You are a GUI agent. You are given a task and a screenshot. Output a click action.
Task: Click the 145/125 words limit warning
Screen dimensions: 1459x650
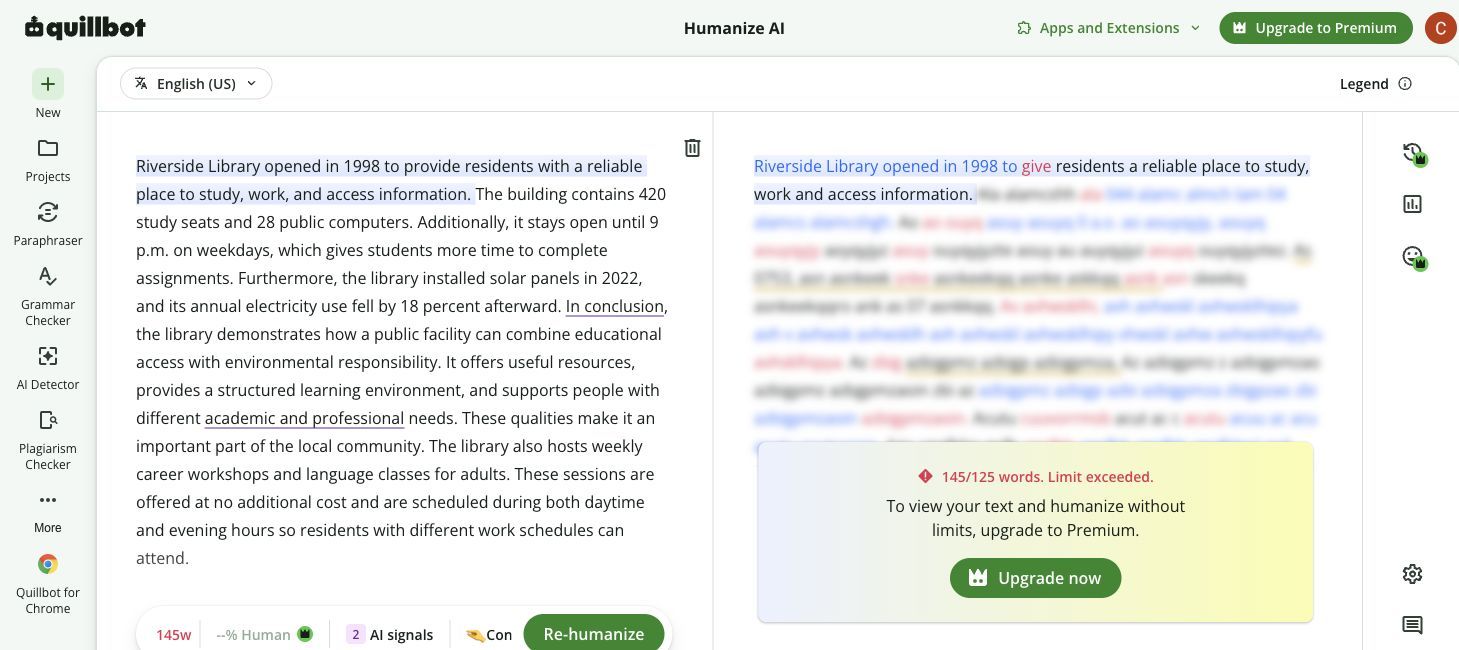[x=1035, y=477]
